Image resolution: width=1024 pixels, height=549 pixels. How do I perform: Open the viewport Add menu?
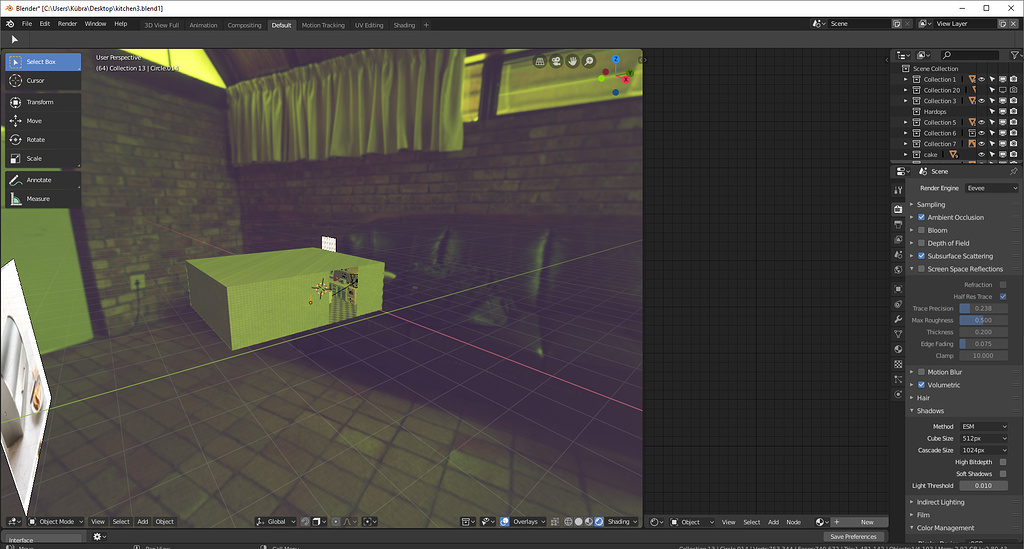(142, 522)
